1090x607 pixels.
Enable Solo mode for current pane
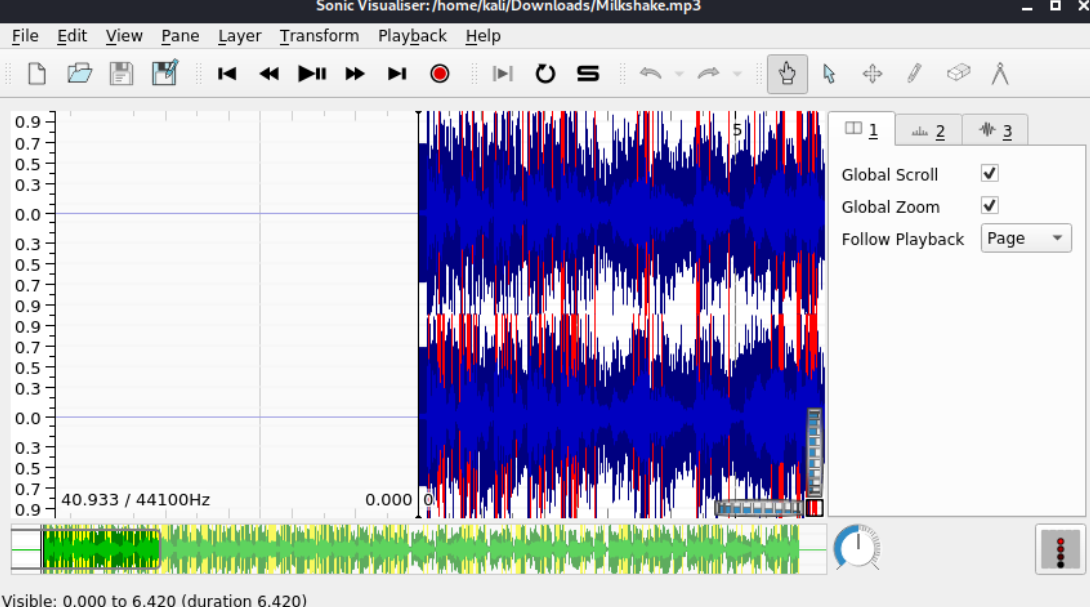click(588, 74)
